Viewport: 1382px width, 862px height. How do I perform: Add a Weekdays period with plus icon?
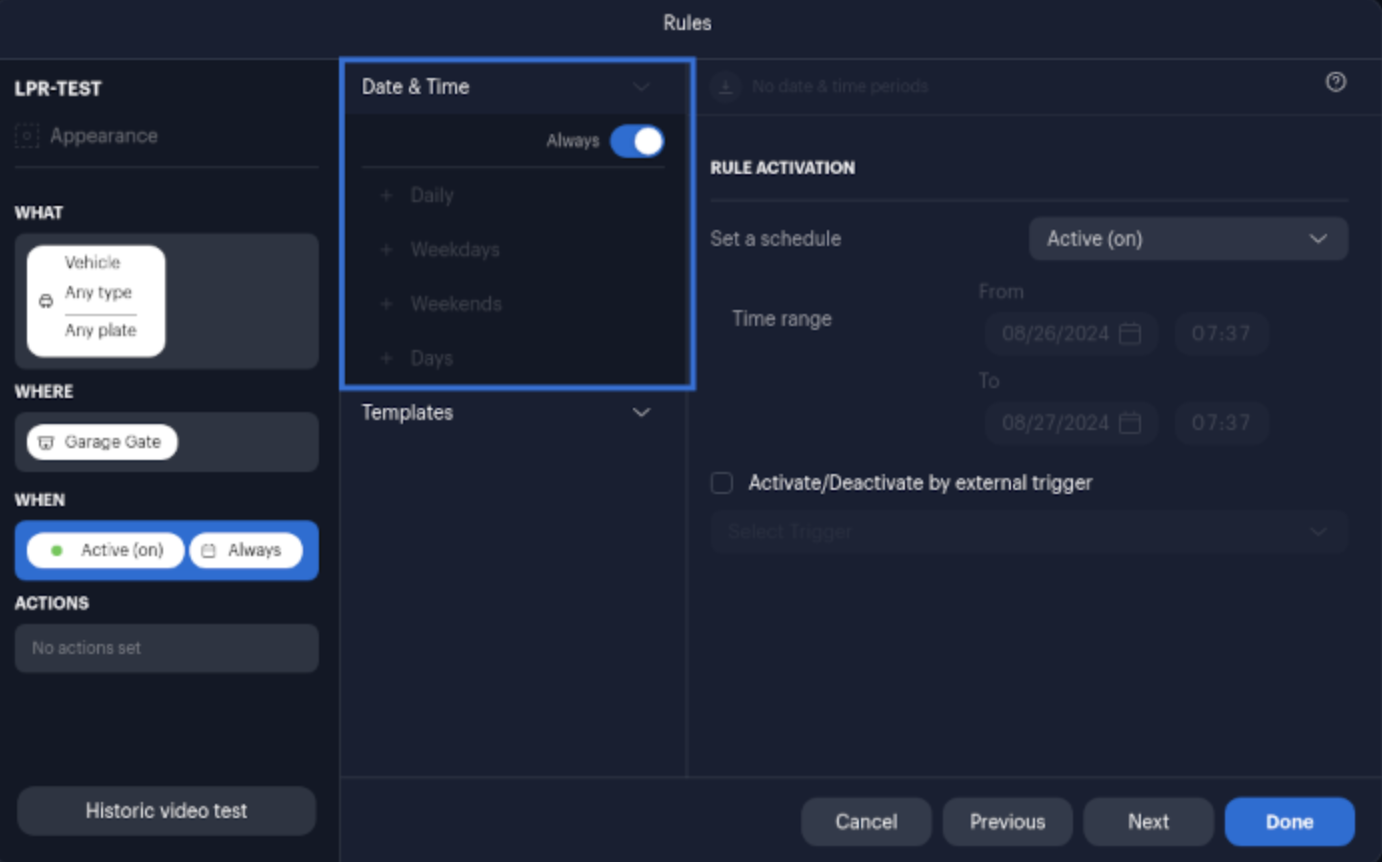(x=386, y=249)
